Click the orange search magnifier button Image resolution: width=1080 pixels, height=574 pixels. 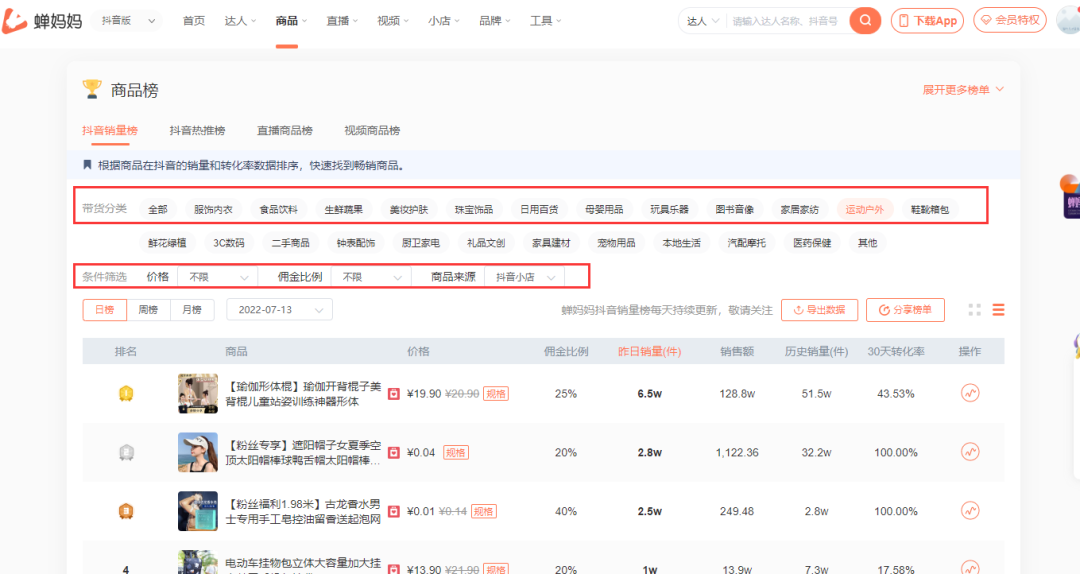pos(865,20)
